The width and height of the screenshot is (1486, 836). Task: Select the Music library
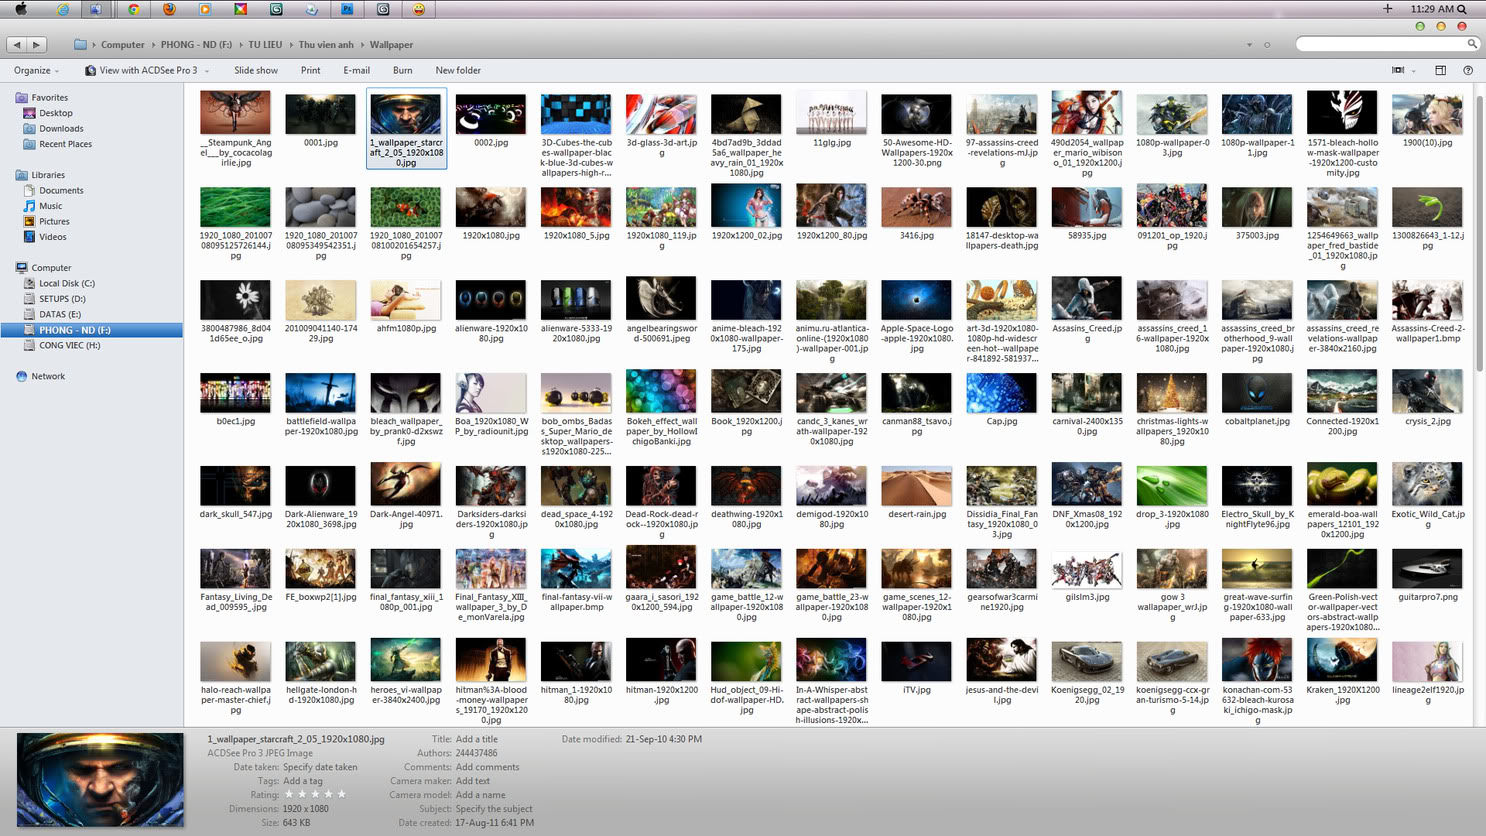pyautogui.click(x=50, y=206)
